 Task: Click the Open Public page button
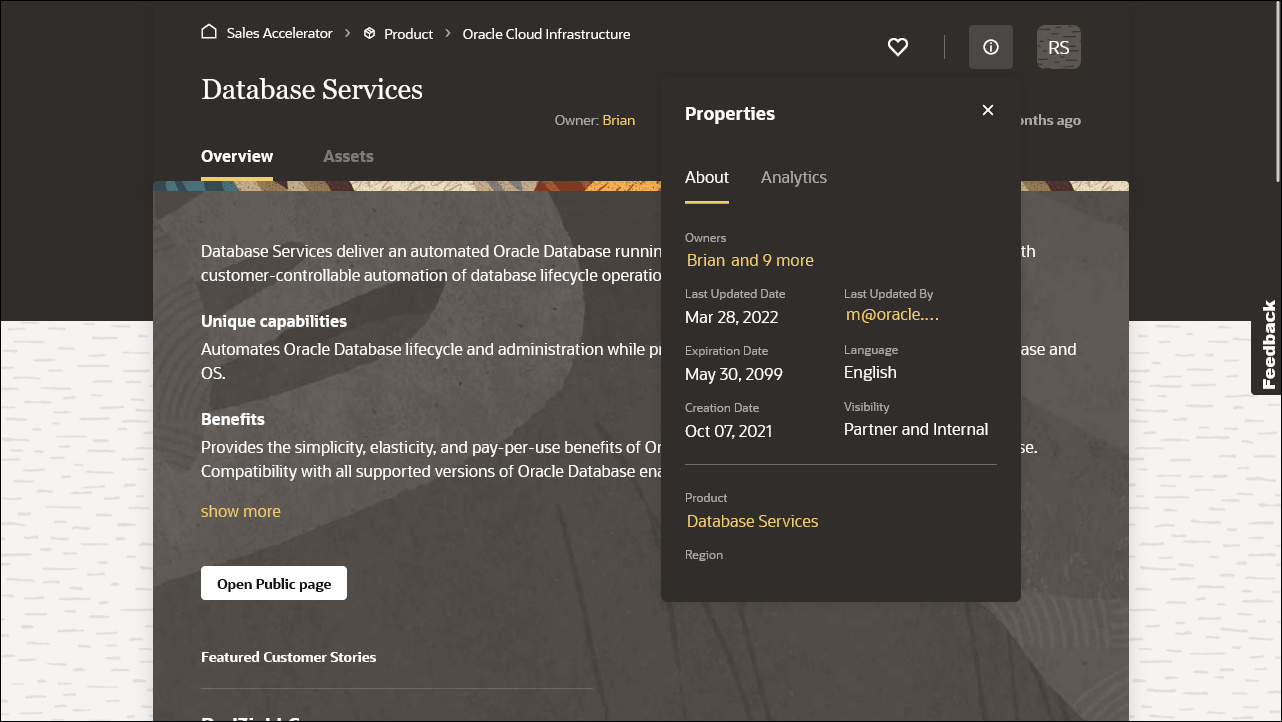coord(273,583)
